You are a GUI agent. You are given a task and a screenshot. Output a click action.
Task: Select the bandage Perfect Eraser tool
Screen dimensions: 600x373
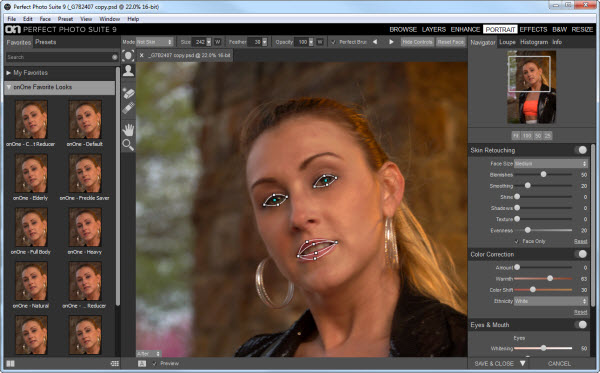(x=128, y=108)
